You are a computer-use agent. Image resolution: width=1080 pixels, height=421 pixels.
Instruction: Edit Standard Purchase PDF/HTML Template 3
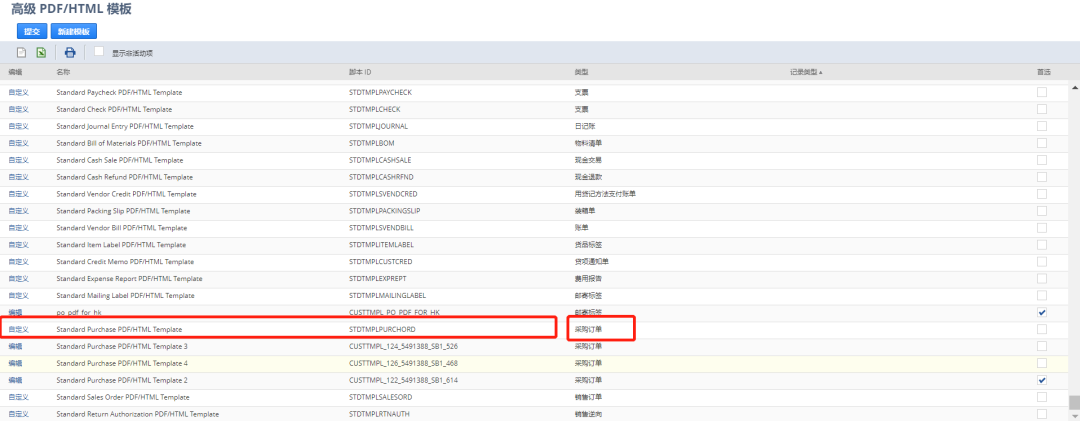15,346
